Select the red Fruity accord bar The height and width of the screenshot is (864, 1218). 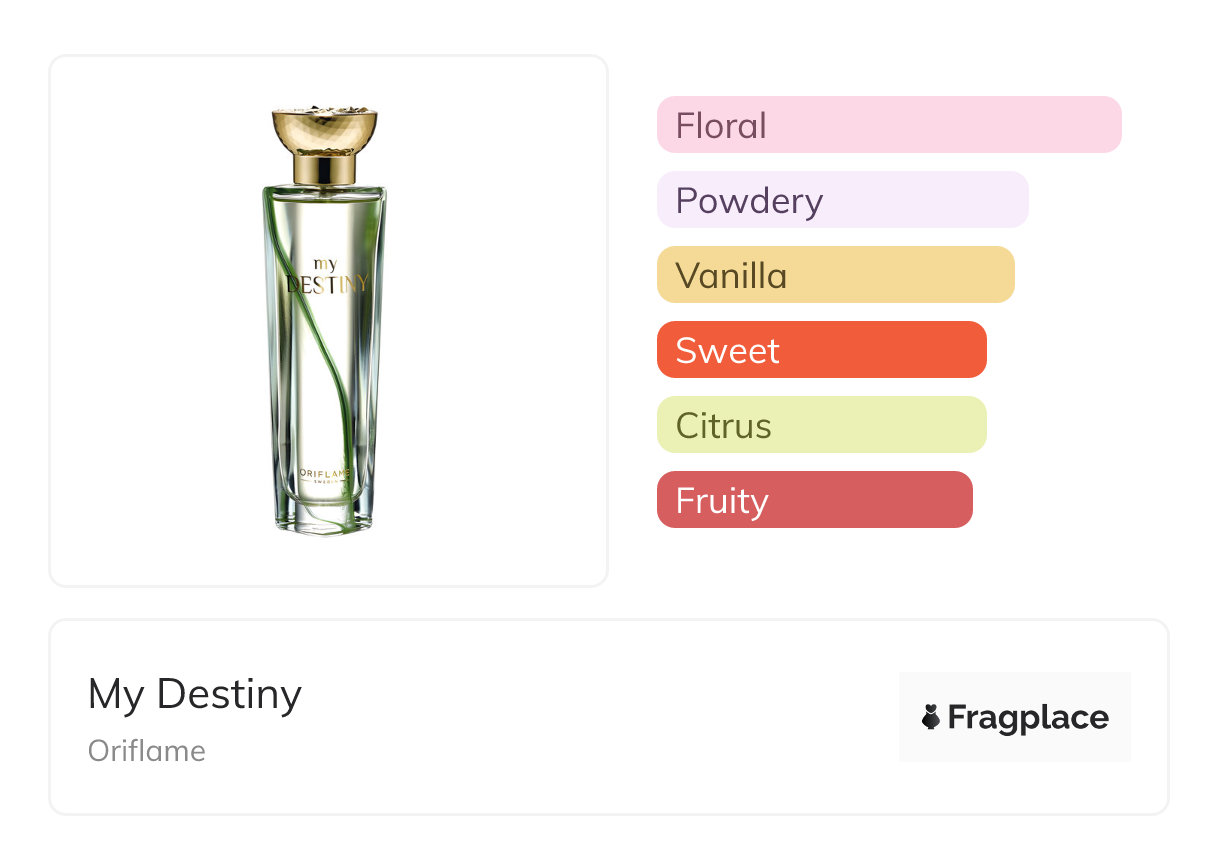point(814,500)
